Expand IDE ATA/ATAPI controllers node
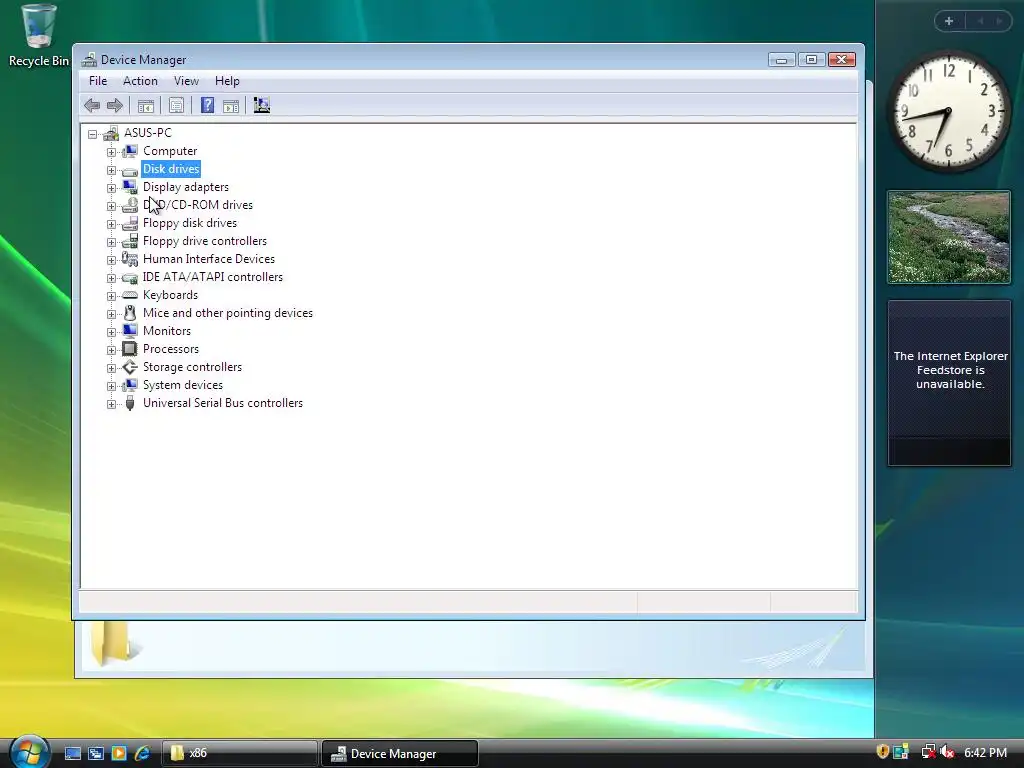 point(112,278)
